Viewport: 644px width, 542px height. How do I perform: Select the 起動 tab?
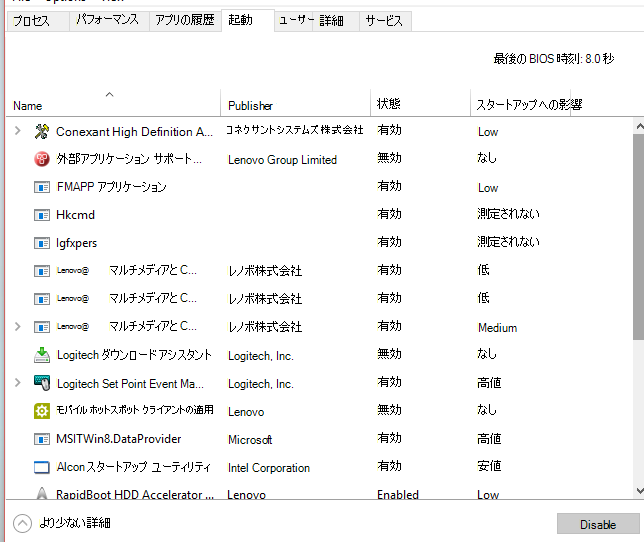point(248,20)
